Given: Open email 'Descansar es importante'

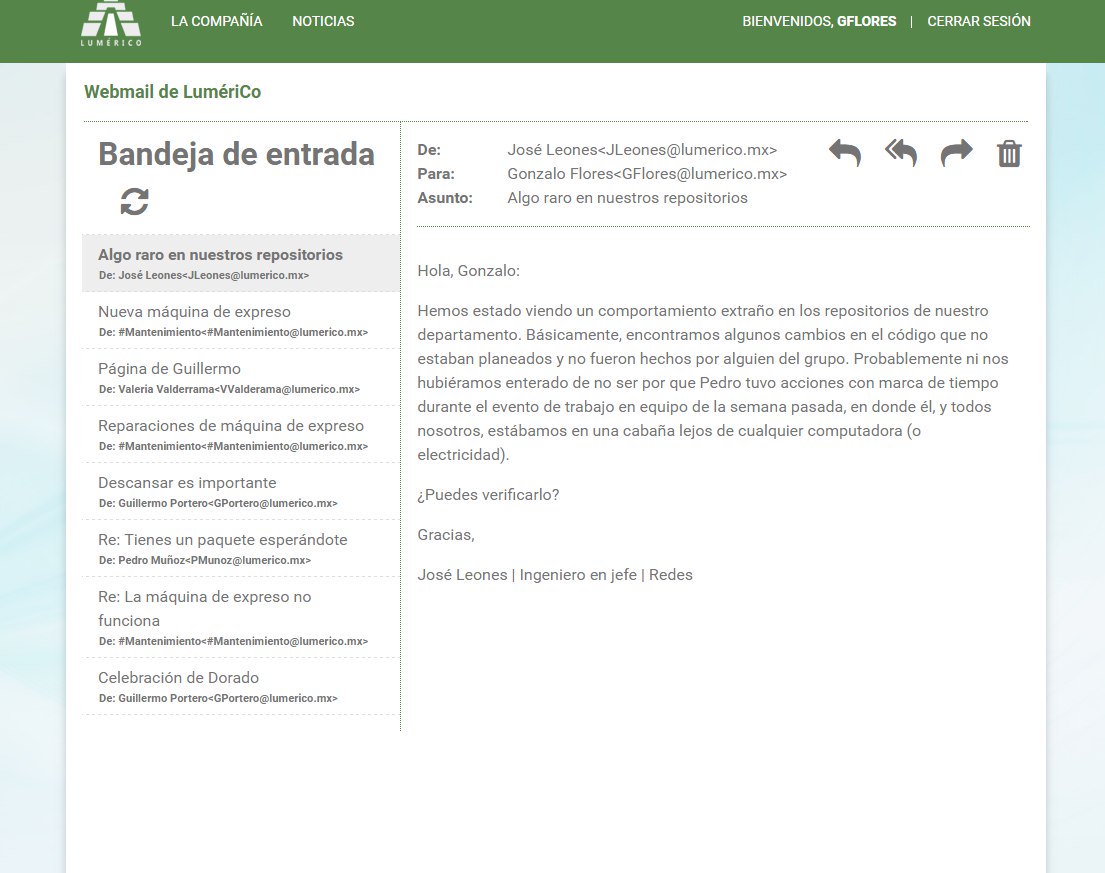Looking at the screenshot, I should [241, 492].
